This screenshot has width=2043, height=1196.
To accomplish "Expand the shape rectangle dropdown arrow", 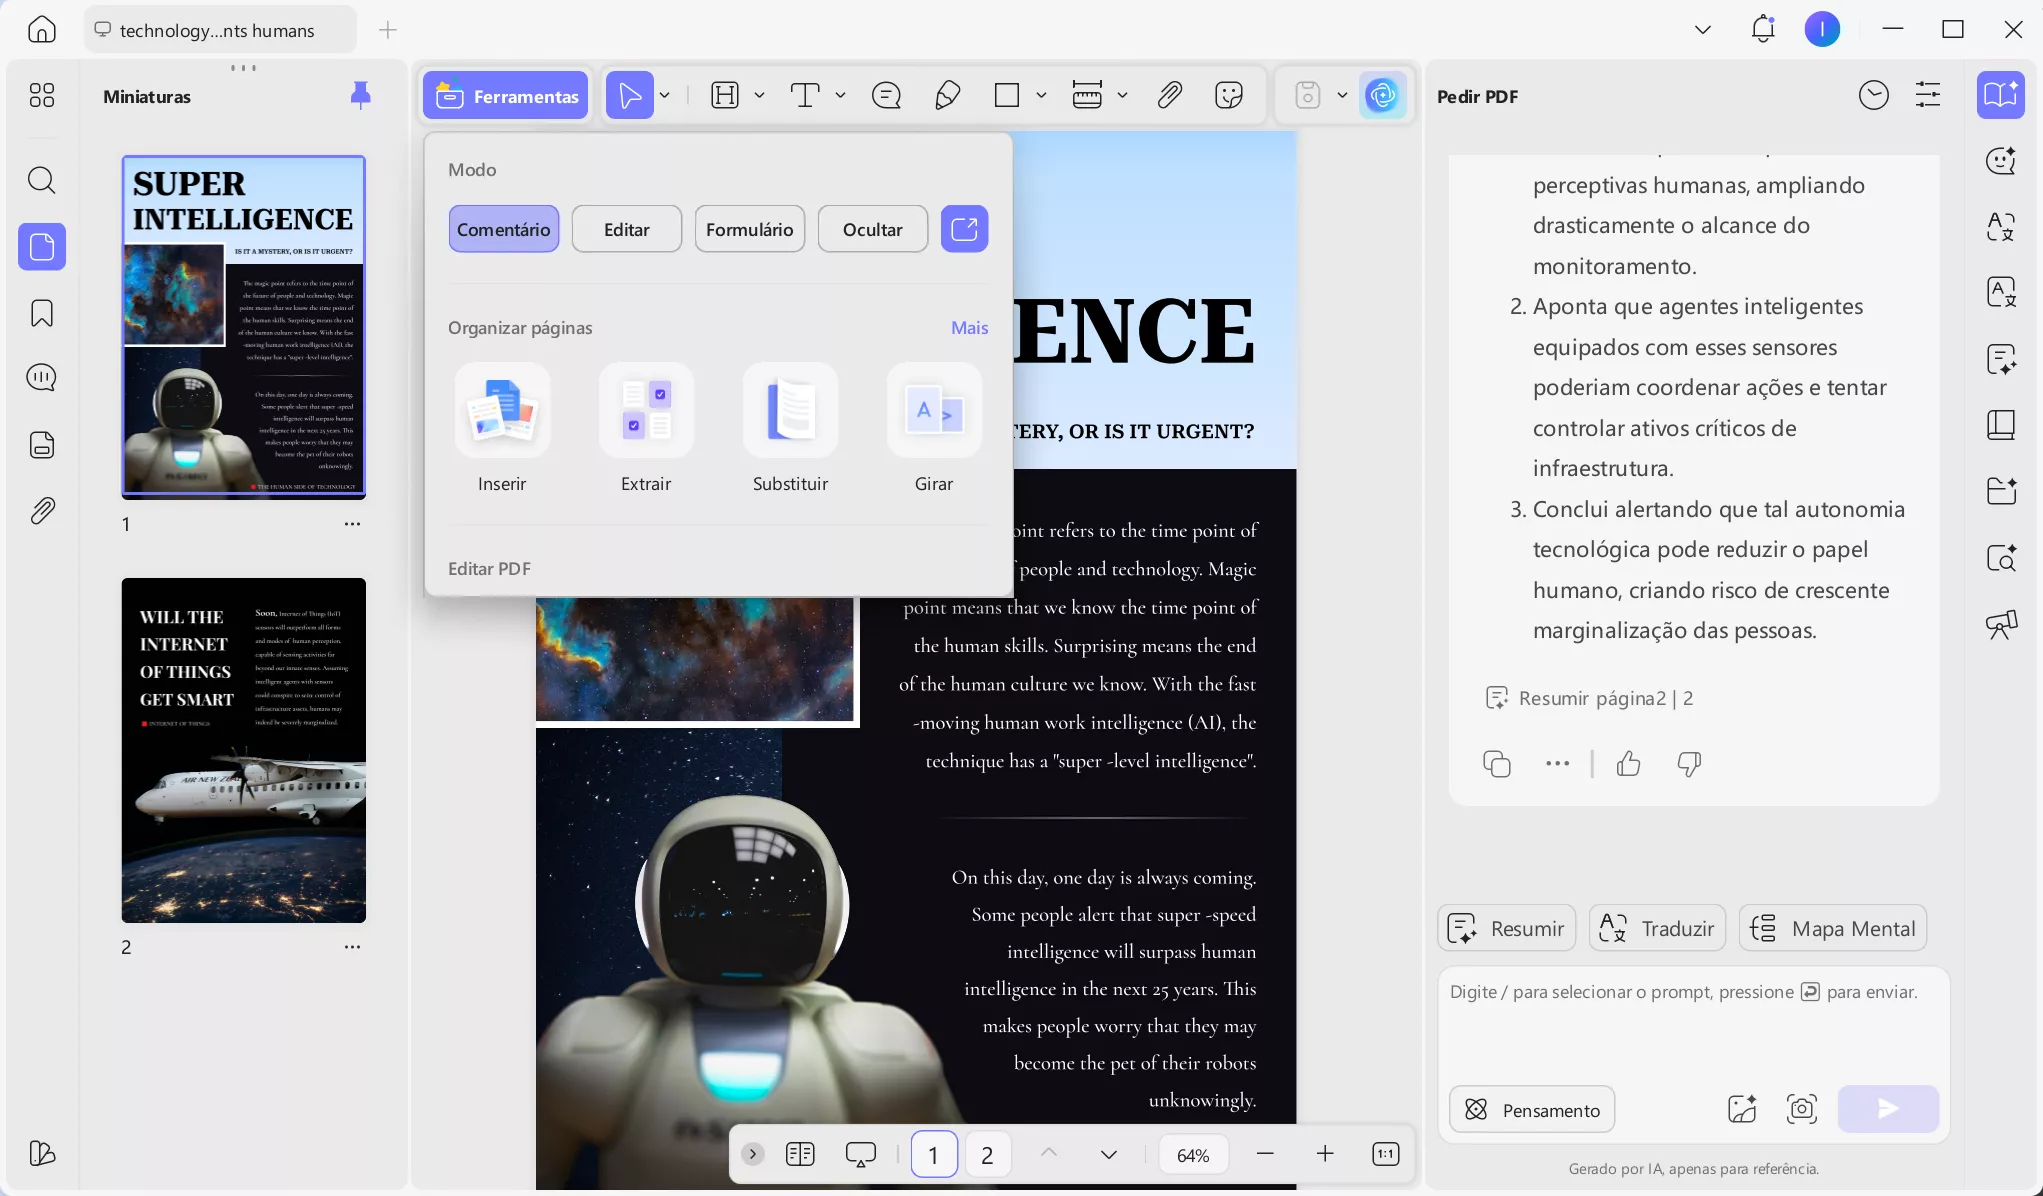I will coord(1041,96).
